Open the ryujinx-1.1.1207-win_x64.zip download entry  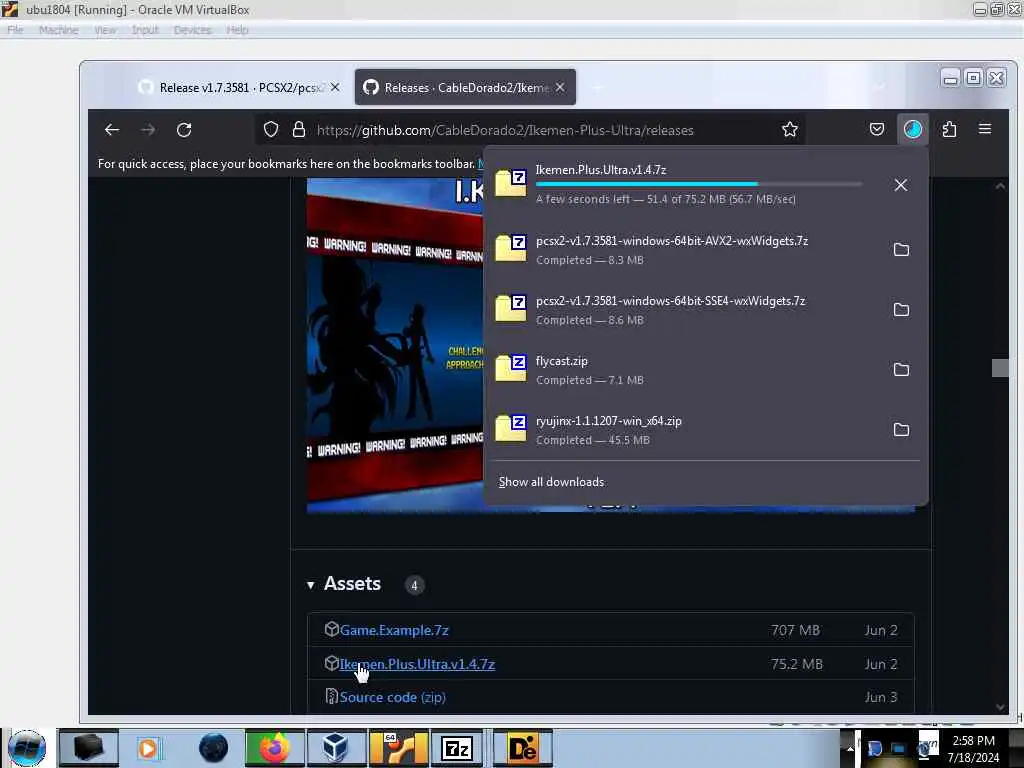681,430
